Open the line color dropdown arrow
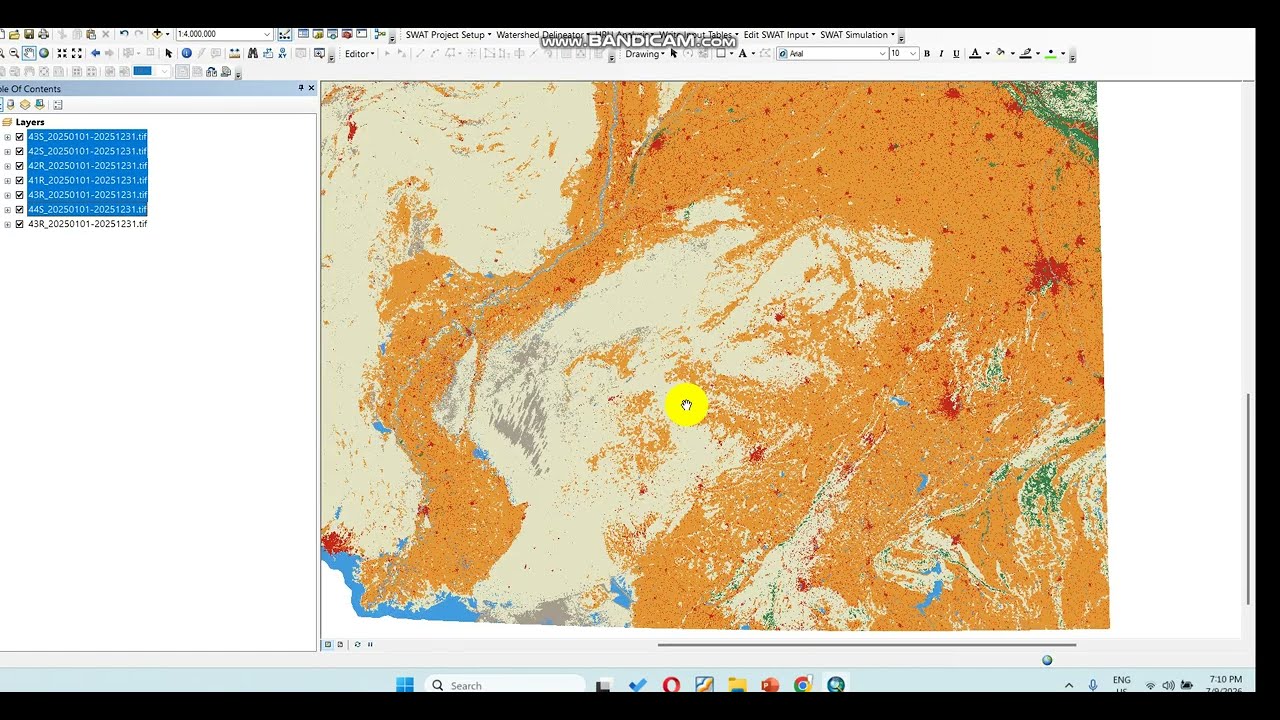This screenshot has height=720, width=1280. 1038,54
